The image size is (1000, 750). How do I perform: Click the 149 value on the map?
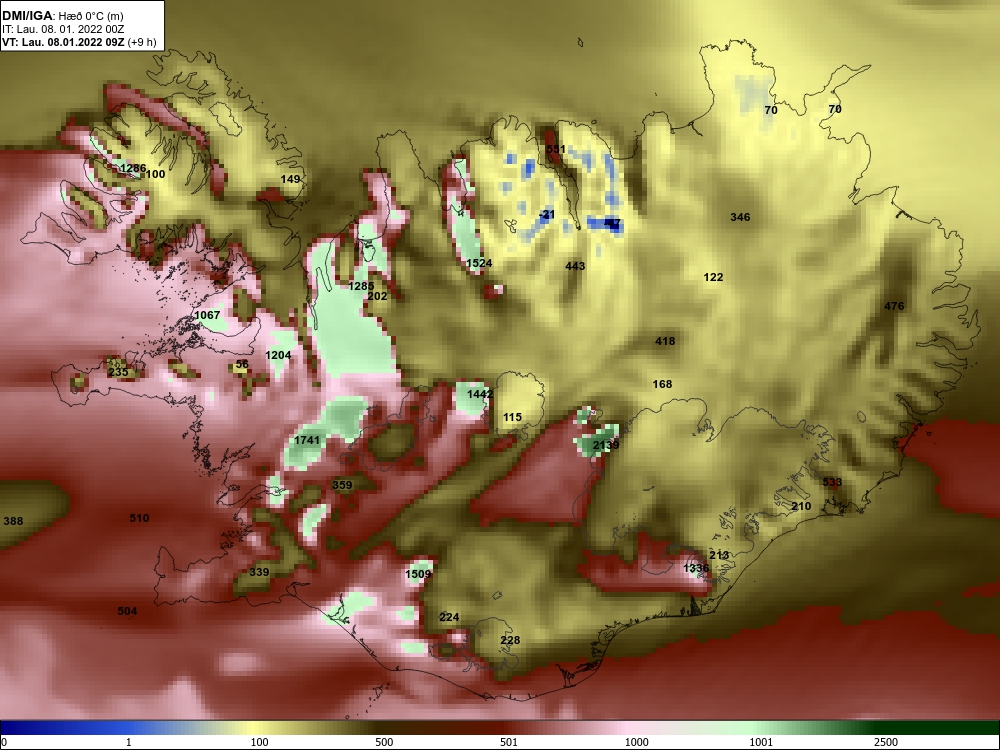point(290,179)
